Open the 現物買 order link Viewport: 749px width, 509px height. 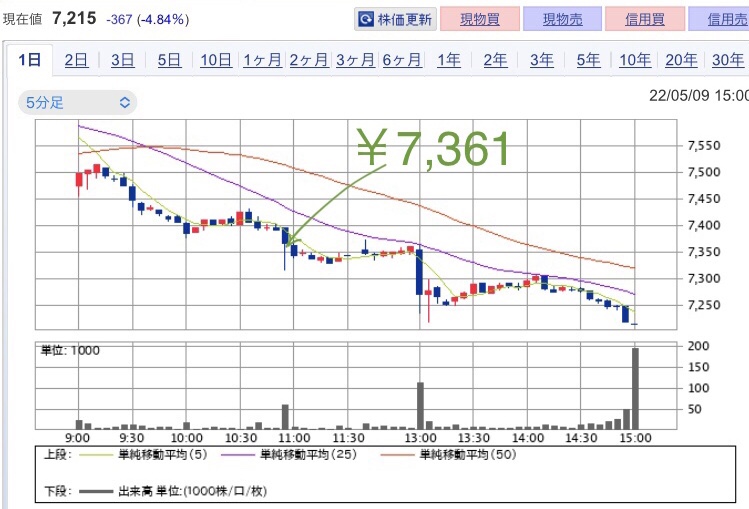tap(480, 19)
